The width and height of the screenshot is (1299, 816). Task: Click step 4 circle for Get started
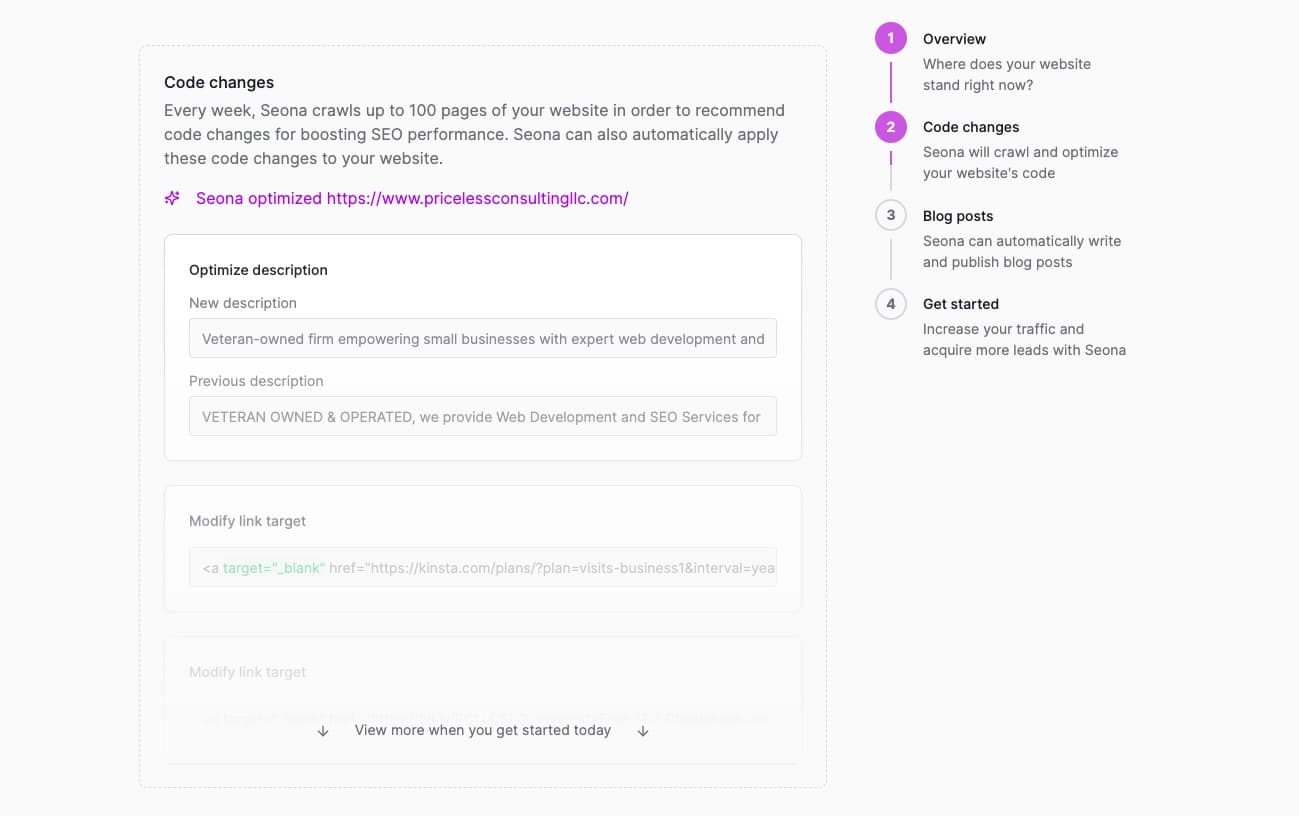pyautogui.click(x=890, y=303)
